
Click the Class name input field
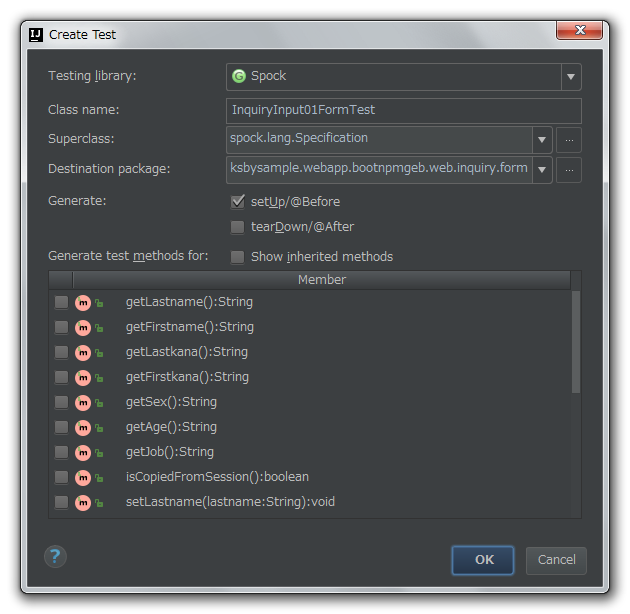coord(403,111)
